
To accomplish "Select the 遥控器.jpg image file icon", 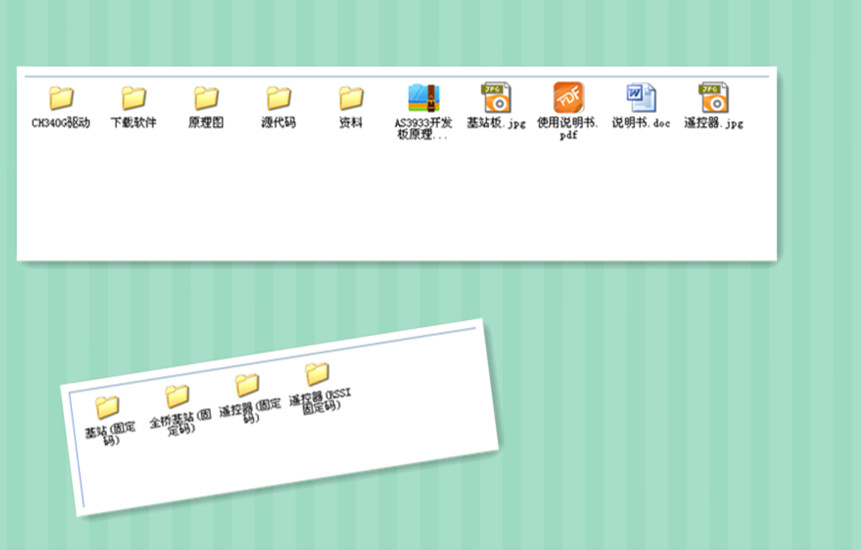I will (713, 97).
